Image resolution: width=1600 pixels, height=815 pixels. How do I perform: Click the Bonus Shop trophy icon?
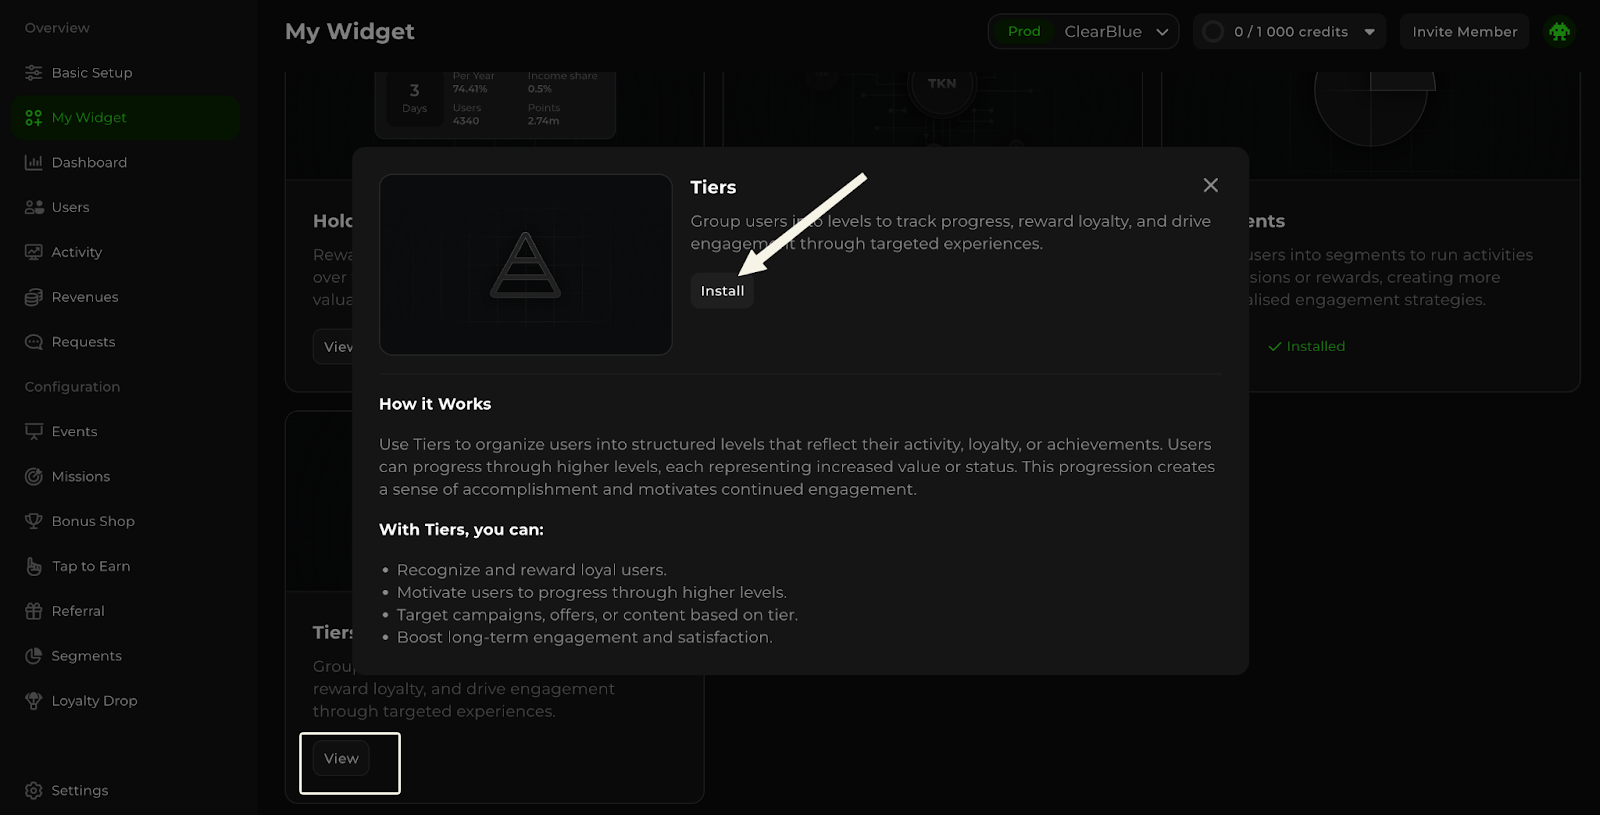tap(33, 521)
